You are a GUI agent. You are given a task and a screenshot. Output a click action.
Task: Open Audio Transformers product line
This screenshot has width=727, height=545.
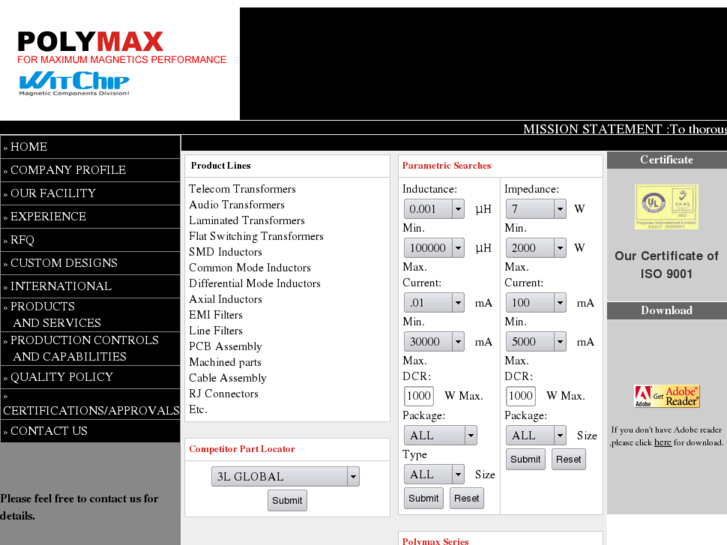click(236, 205)
